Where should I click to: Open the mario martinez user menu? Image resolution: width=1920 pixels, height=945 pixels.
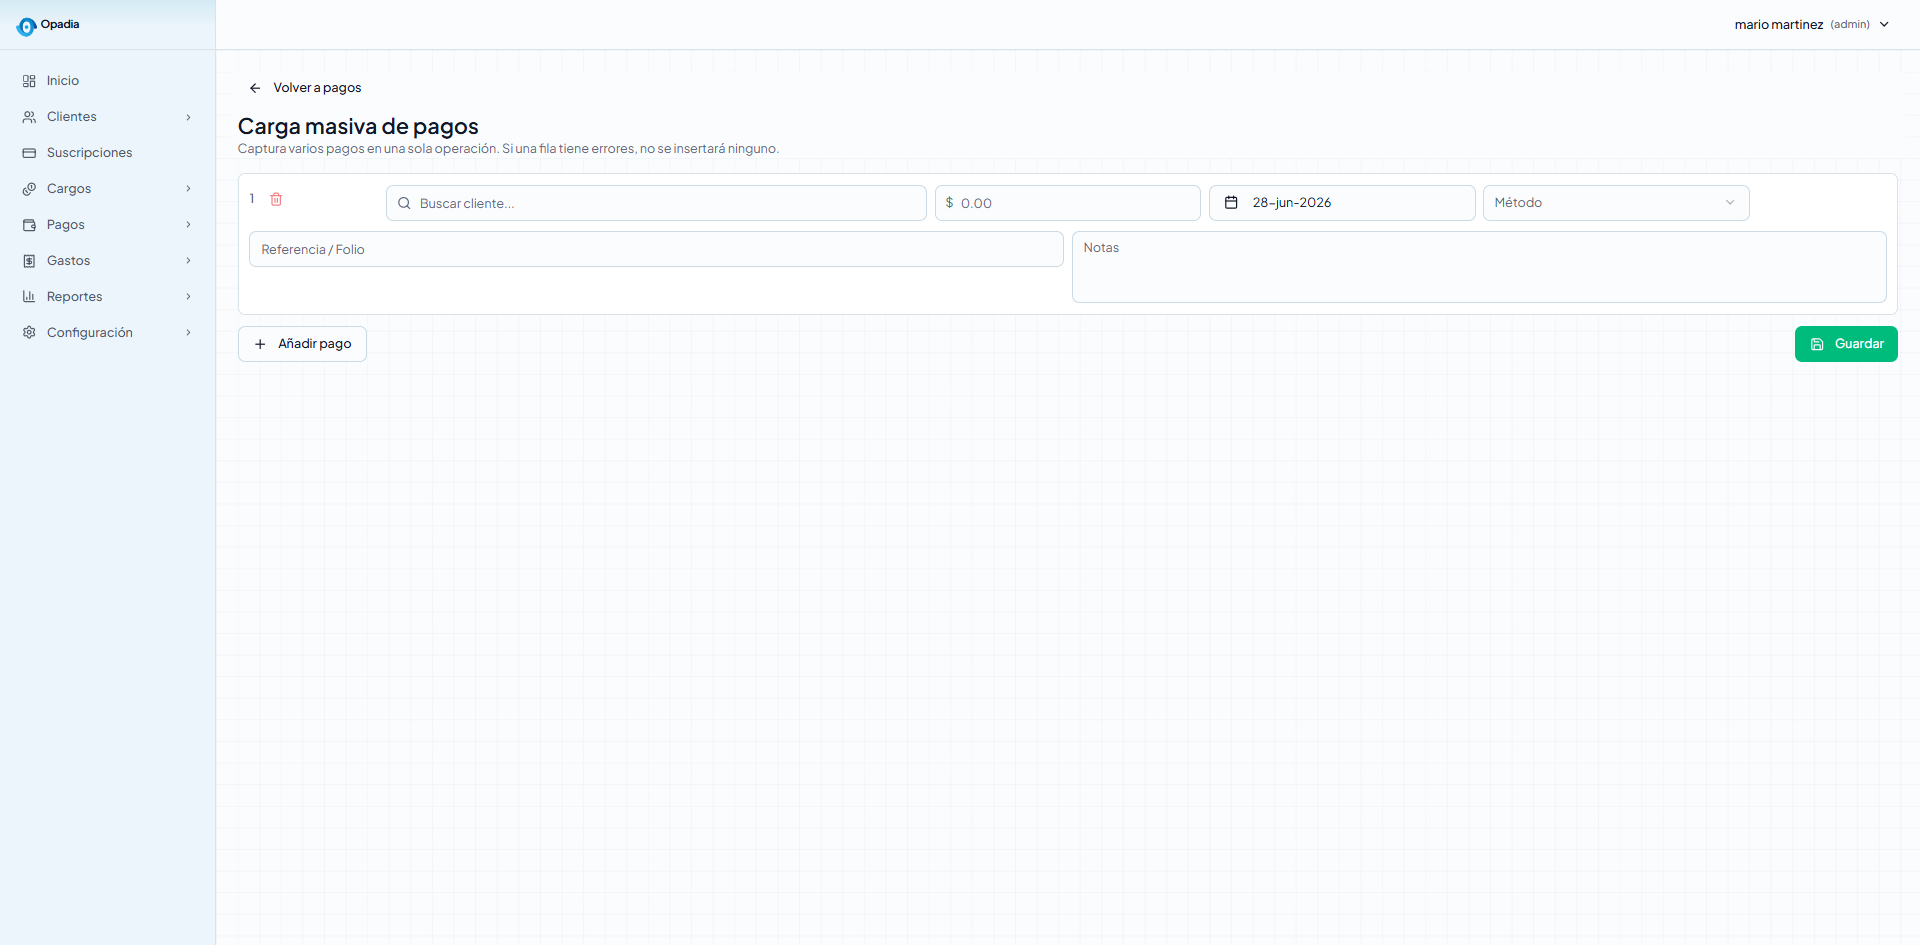1811,24
